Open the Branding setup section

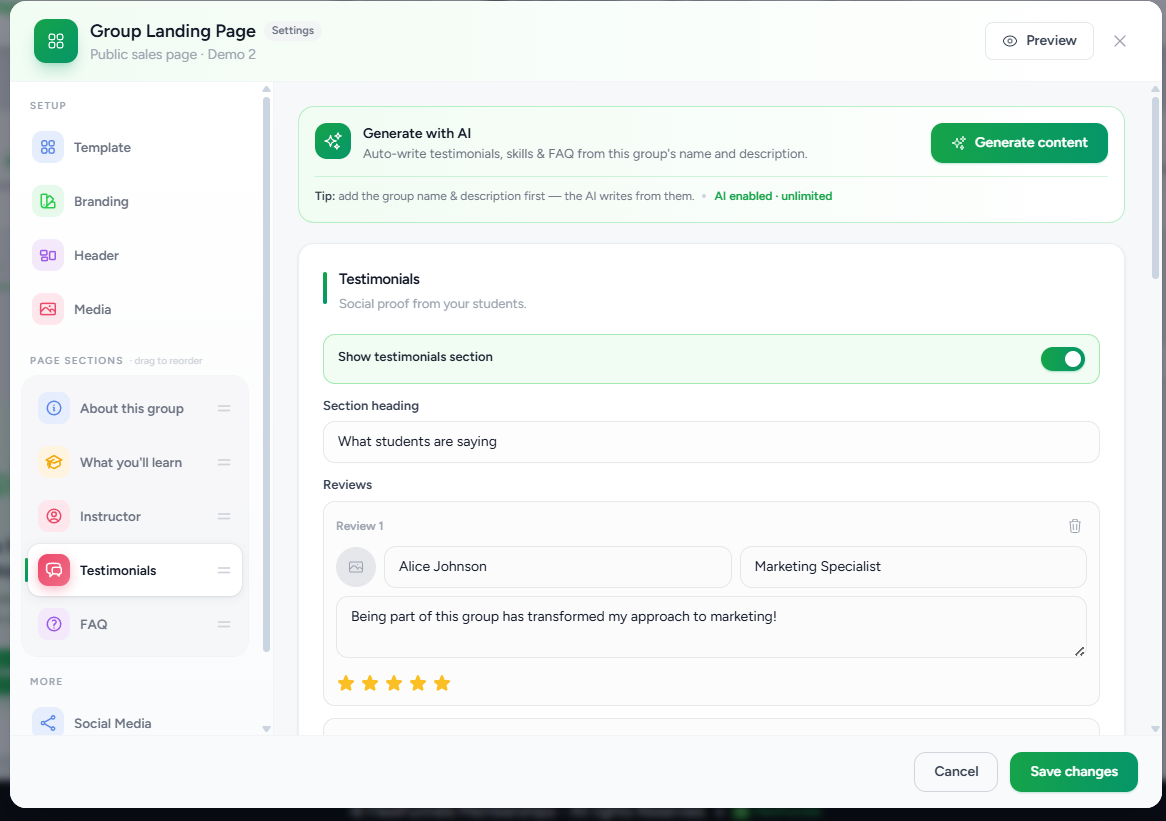tap(137, 202)
